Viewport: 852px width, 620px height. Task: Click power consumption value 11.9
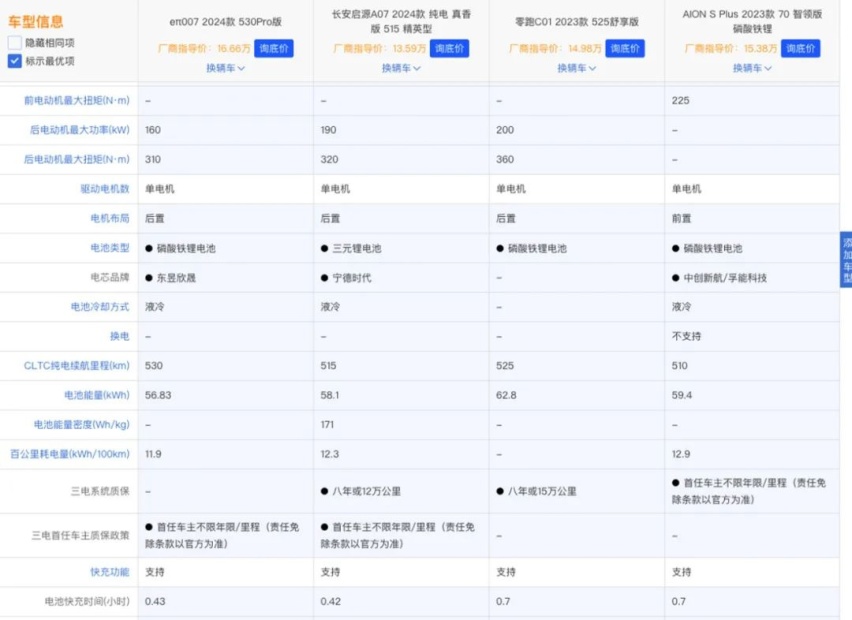point(153,454)
